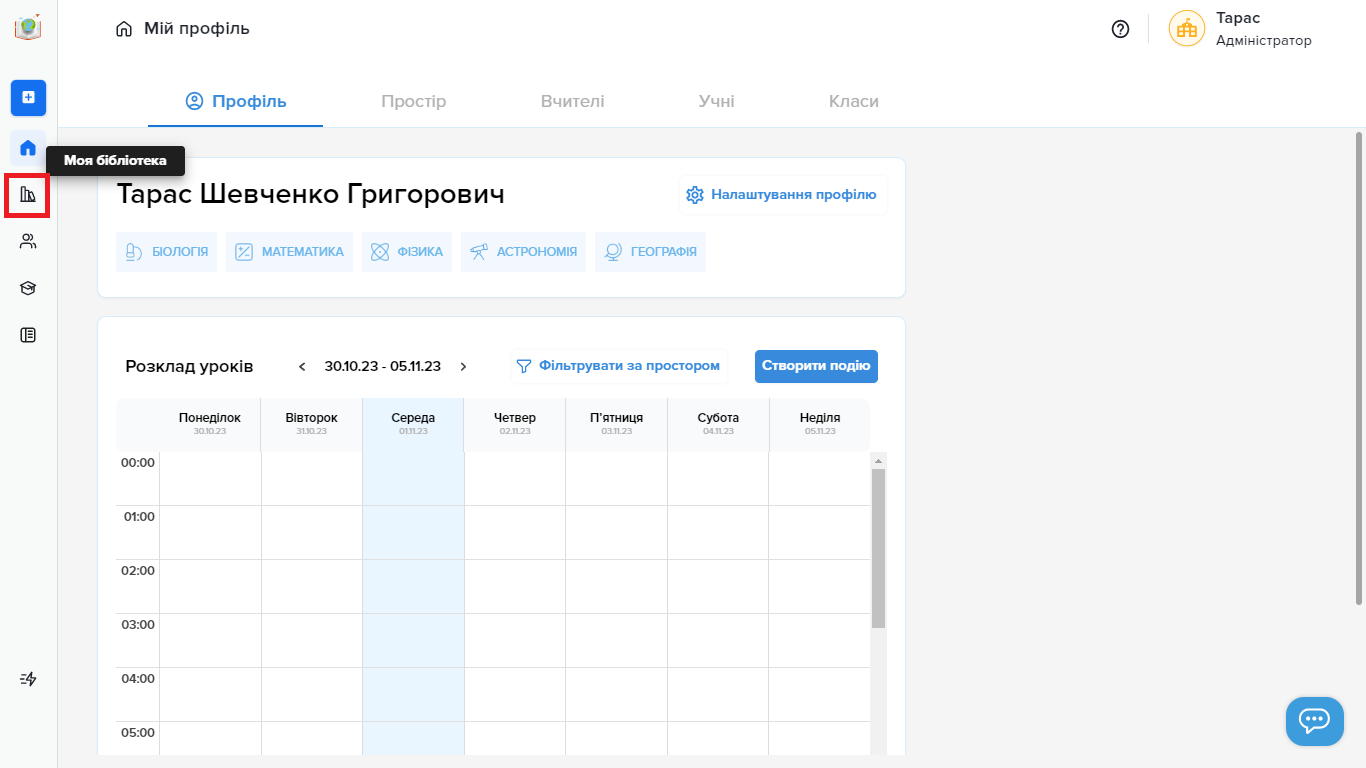1366x768 pixels.
Task: Select the ФІЗИКА subject tag
Action: pos(407,252)
